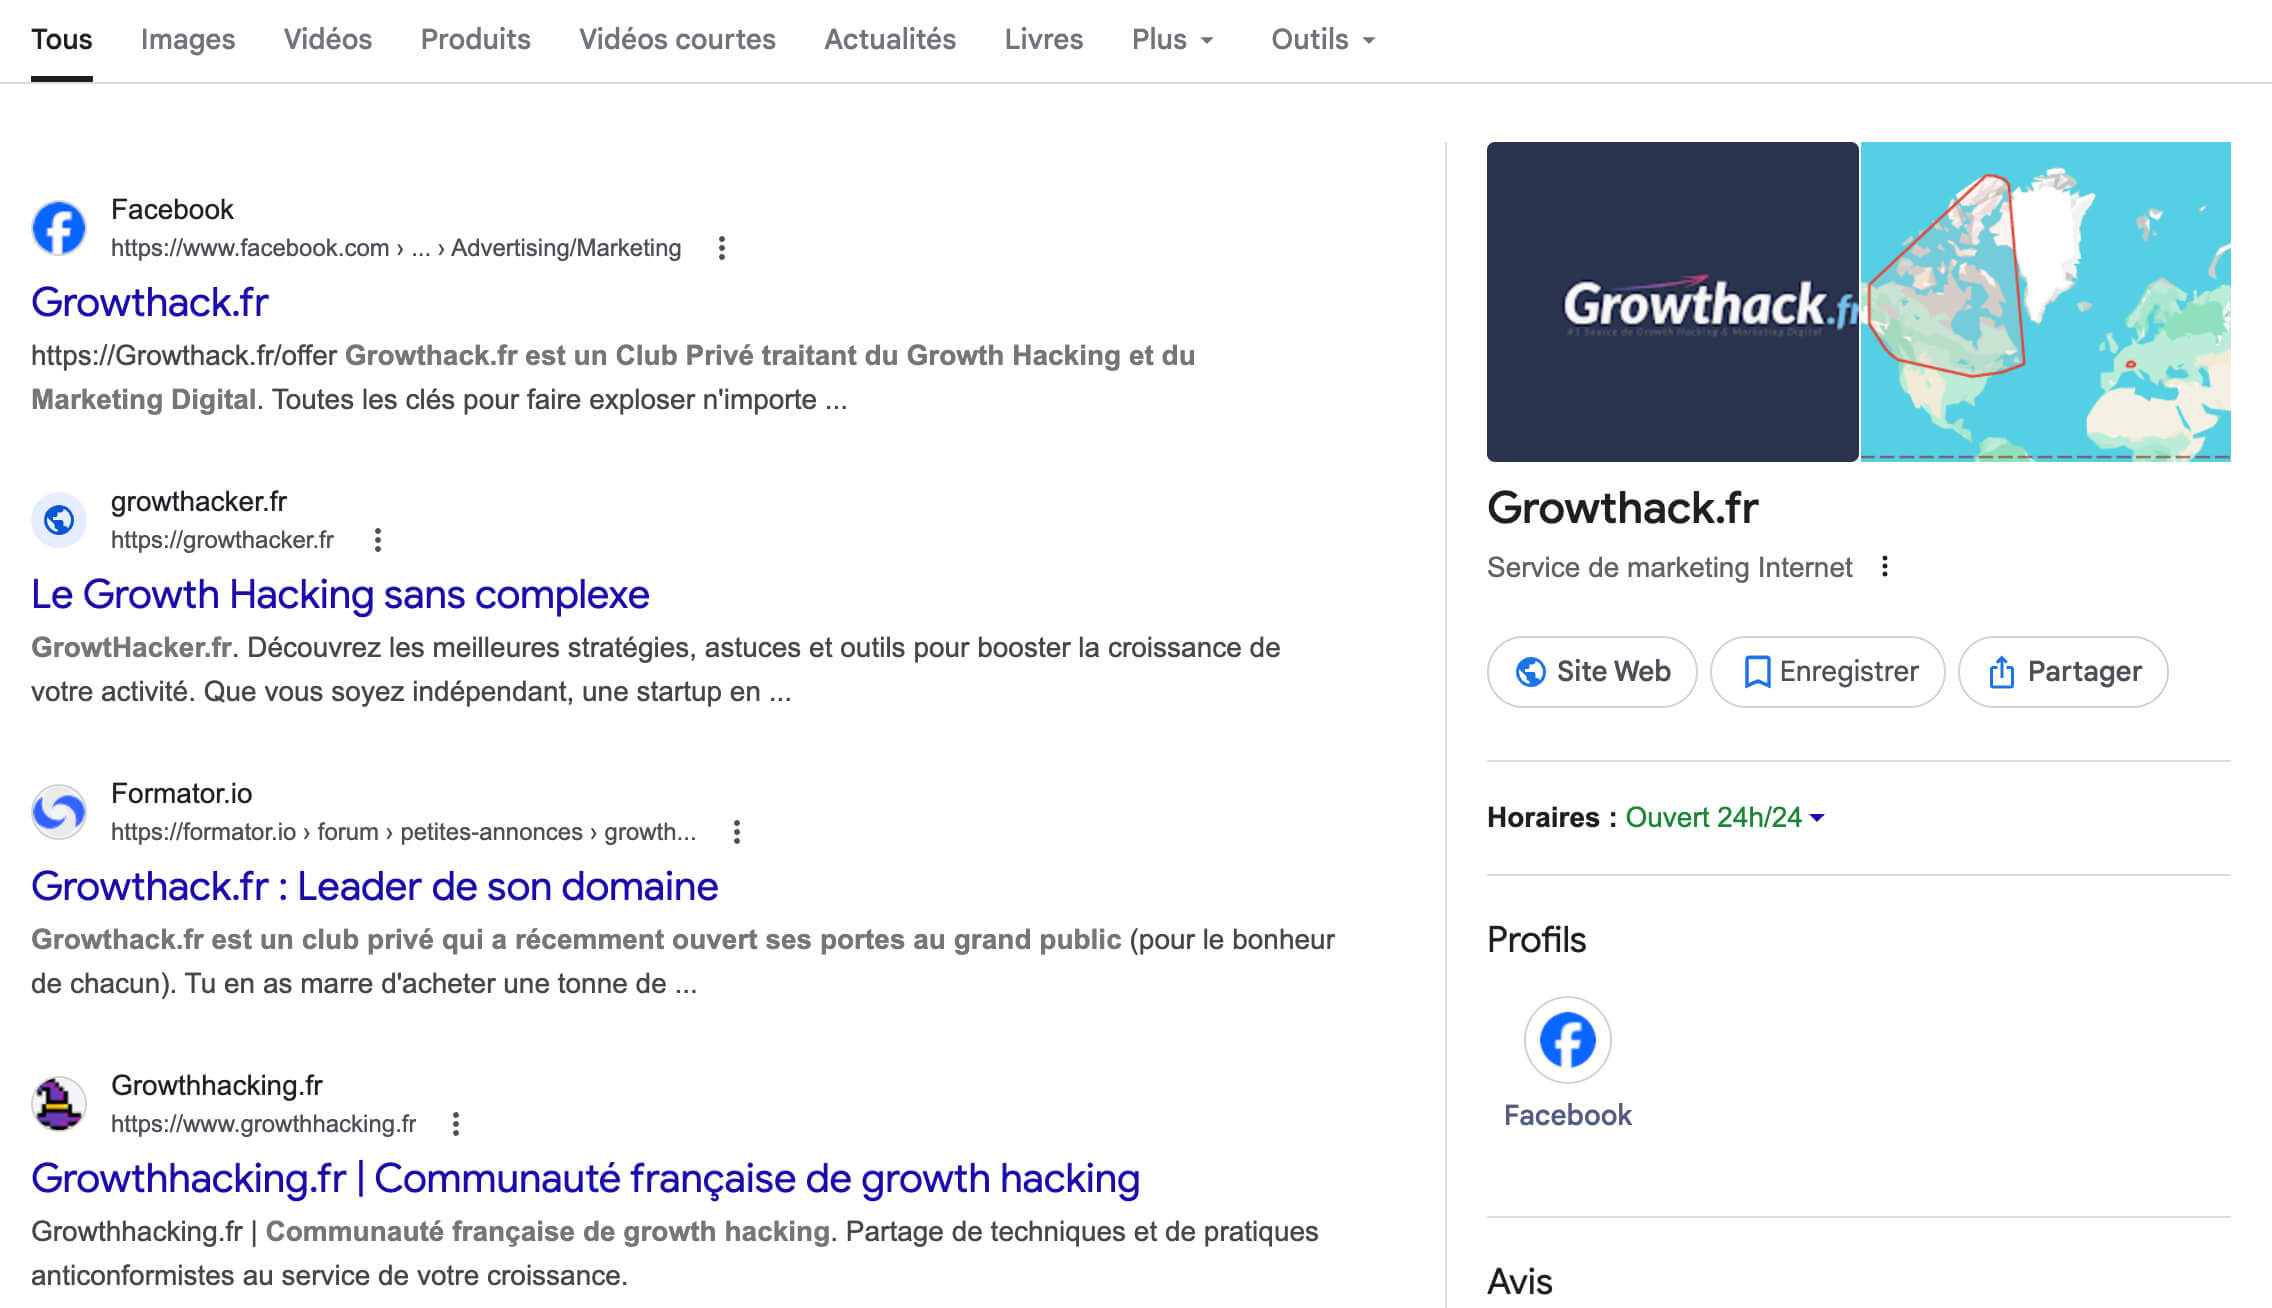Click the https://www.growthhacking.fr URL text
Screen dimensions: 2272x1308
[x=263, y=1124]
